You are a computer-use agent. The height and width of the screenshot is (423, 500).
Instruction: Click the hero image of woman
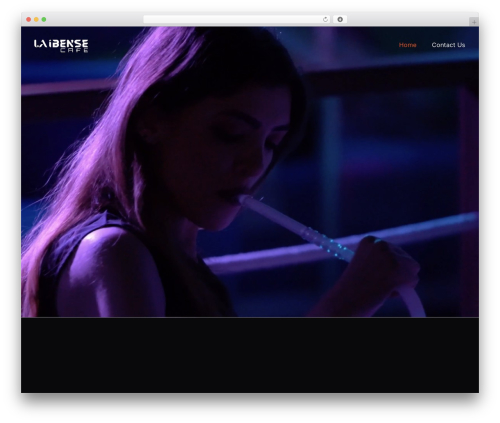[x=250, y=172]
